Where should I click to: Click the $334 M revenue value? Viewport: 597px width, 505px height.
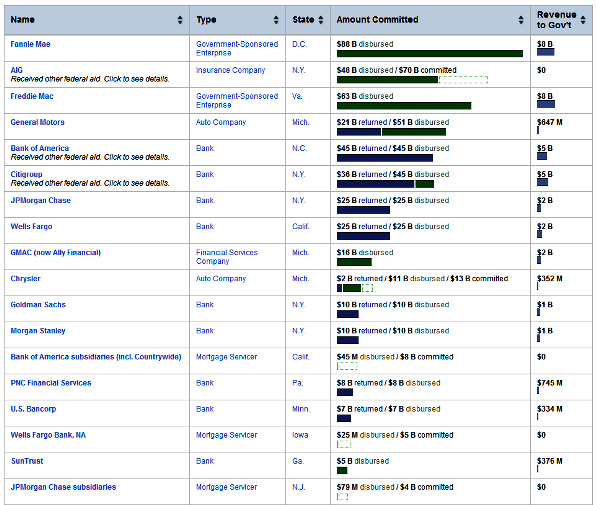(549, 409)
